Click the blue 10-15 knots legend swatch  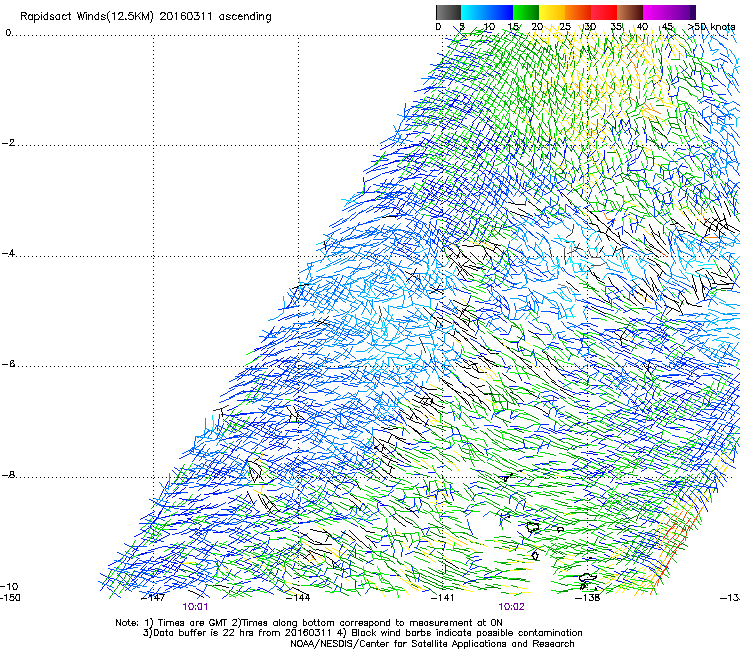tap(499, 12)
